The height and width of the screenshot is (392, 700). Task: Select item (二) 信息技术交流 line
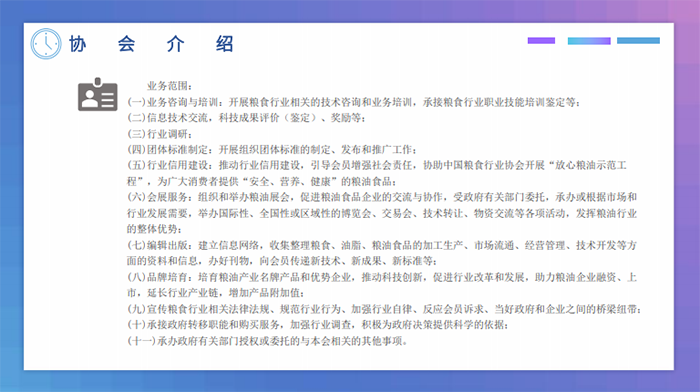[246, 118]
